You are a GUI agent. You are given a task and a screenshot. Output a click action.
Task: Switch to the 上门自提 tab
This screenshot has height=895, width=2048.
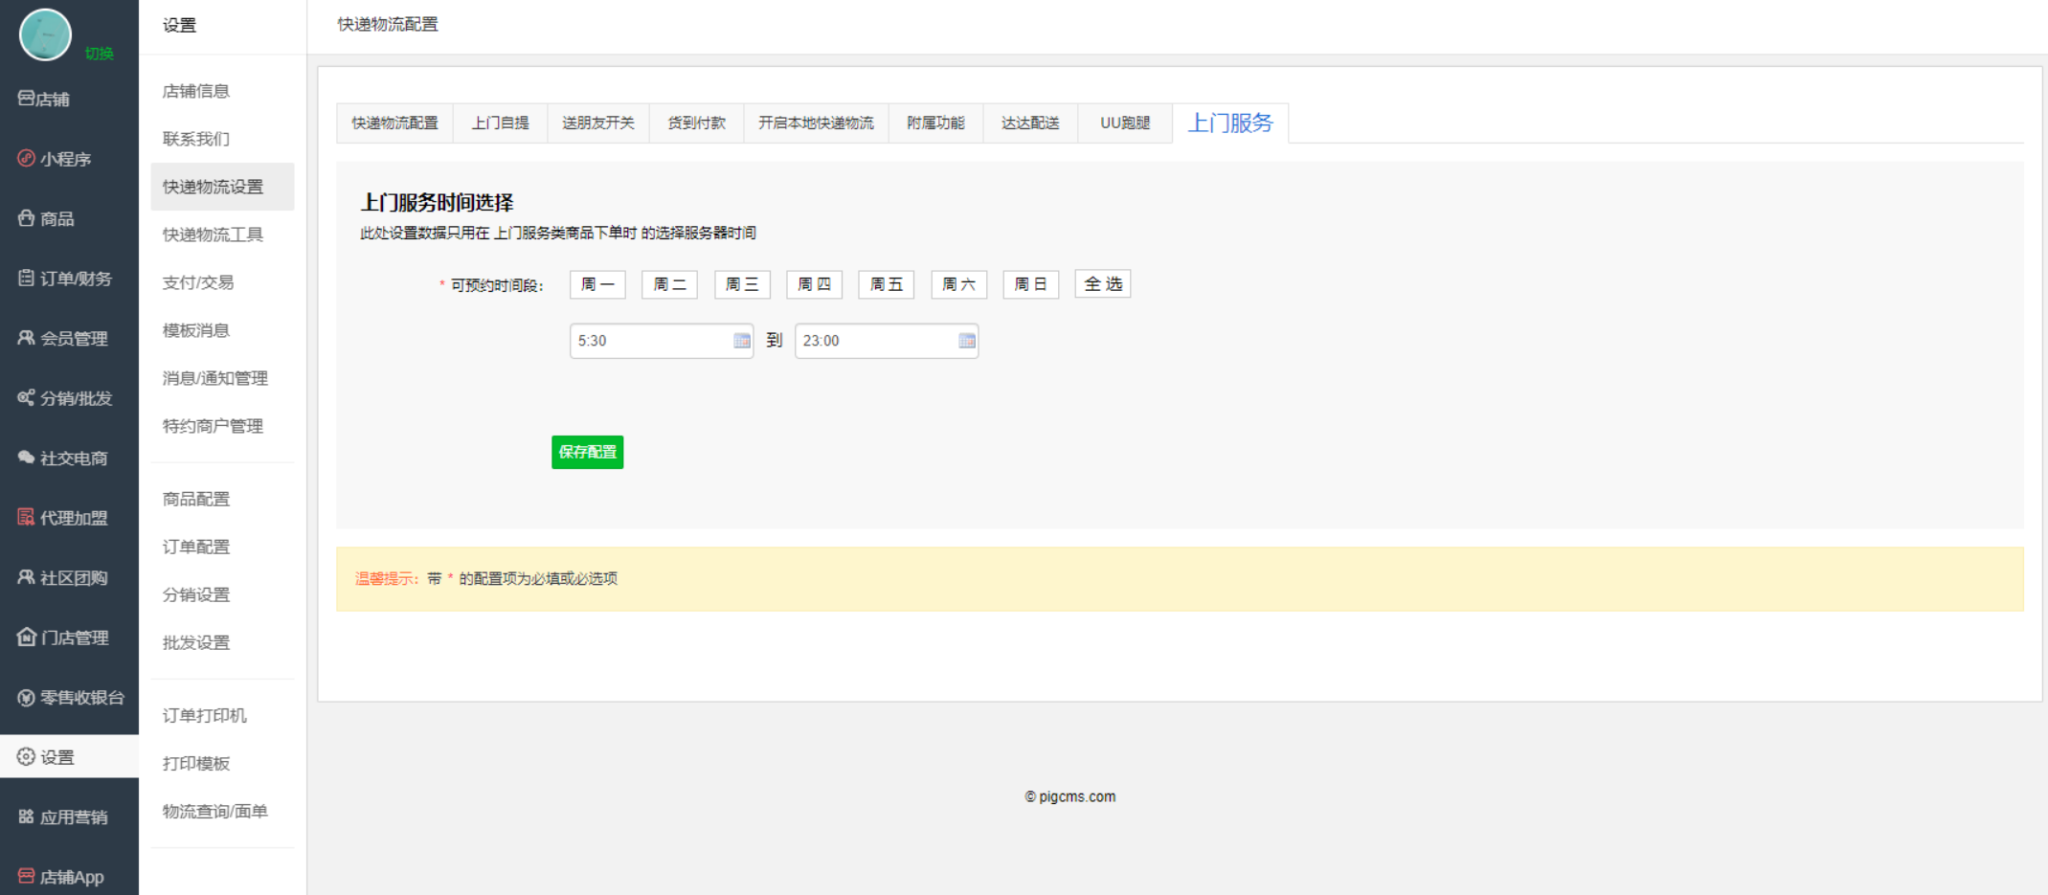[500, 123]
